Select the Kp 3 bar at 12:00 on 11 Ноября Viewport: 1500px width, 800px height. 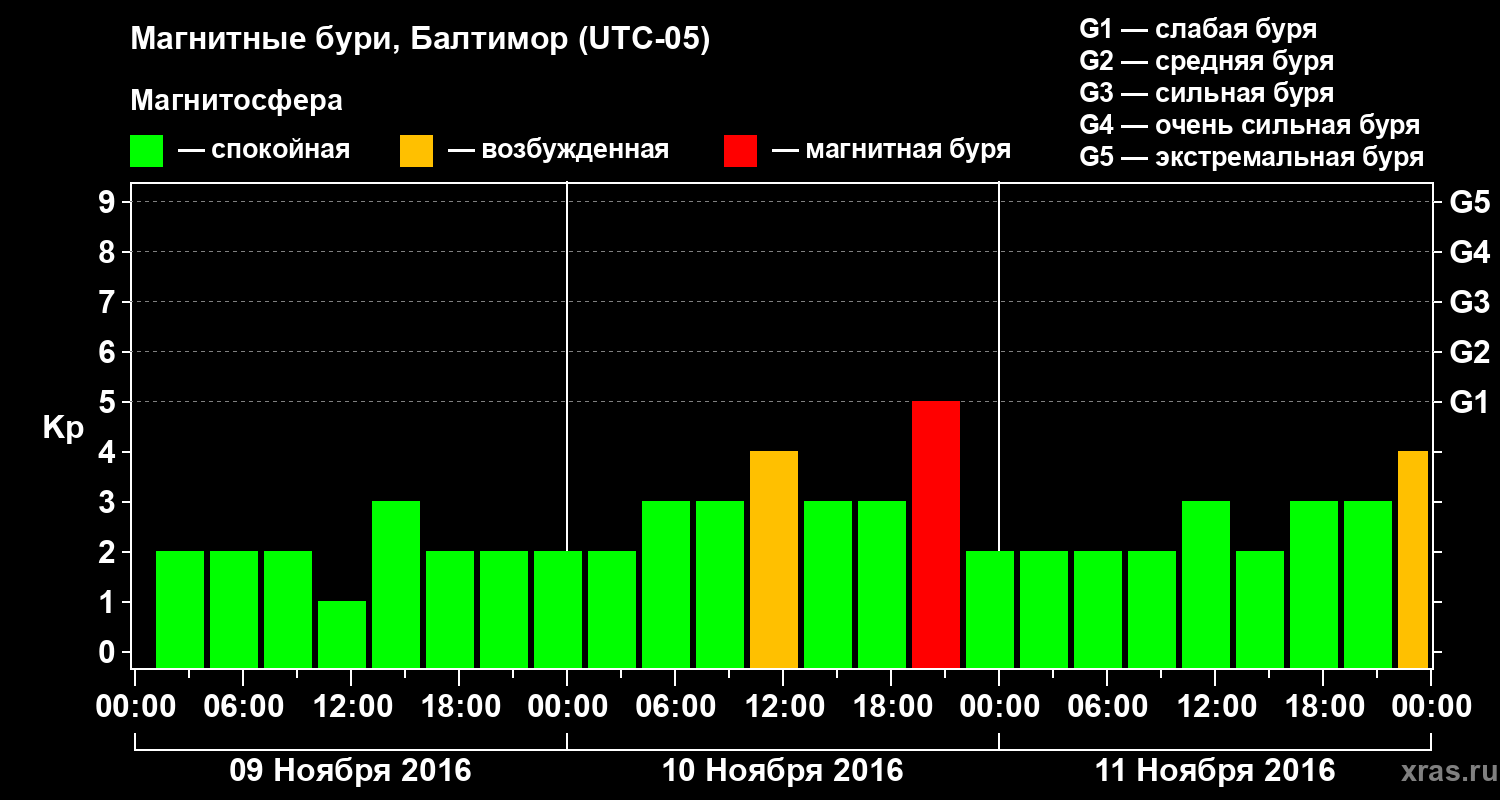[x=1206, y=585]
